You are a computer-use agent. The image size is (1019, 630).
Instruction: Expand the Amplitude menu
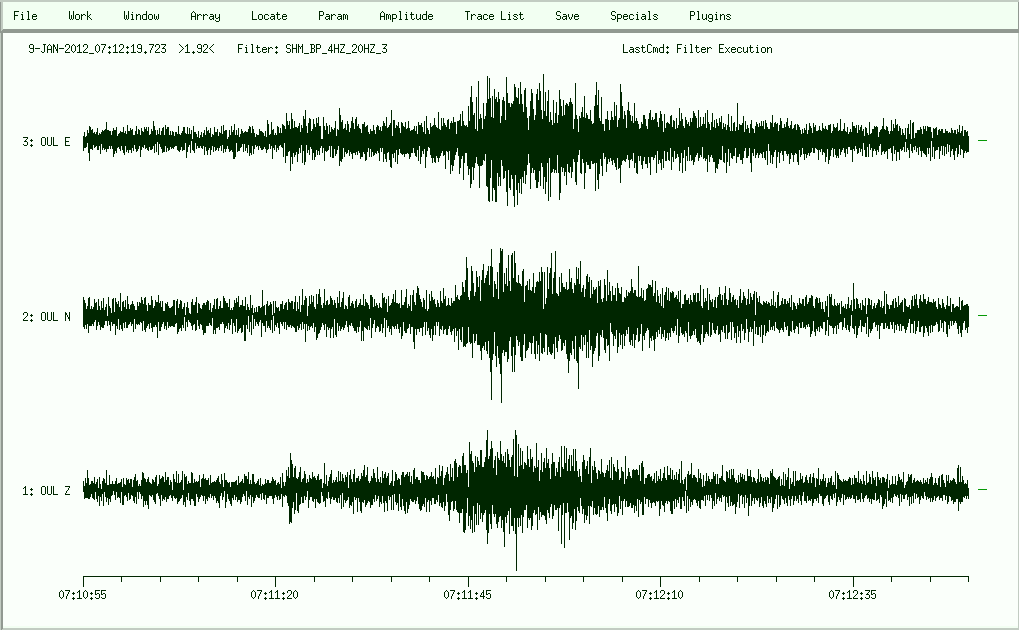click(406, 16)
